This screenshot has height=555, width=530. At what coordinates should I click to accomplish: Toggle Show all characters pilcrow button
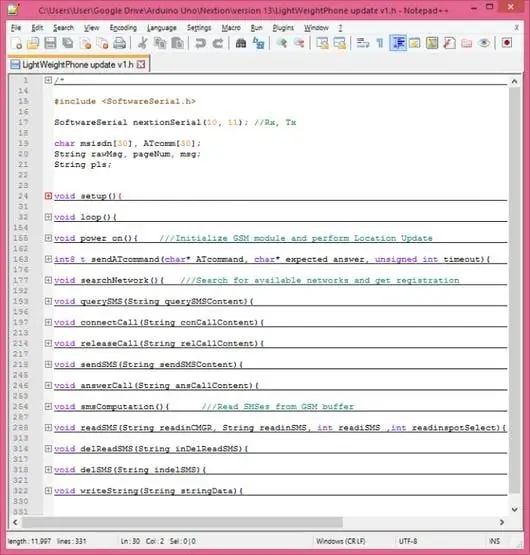coord(380,43)
